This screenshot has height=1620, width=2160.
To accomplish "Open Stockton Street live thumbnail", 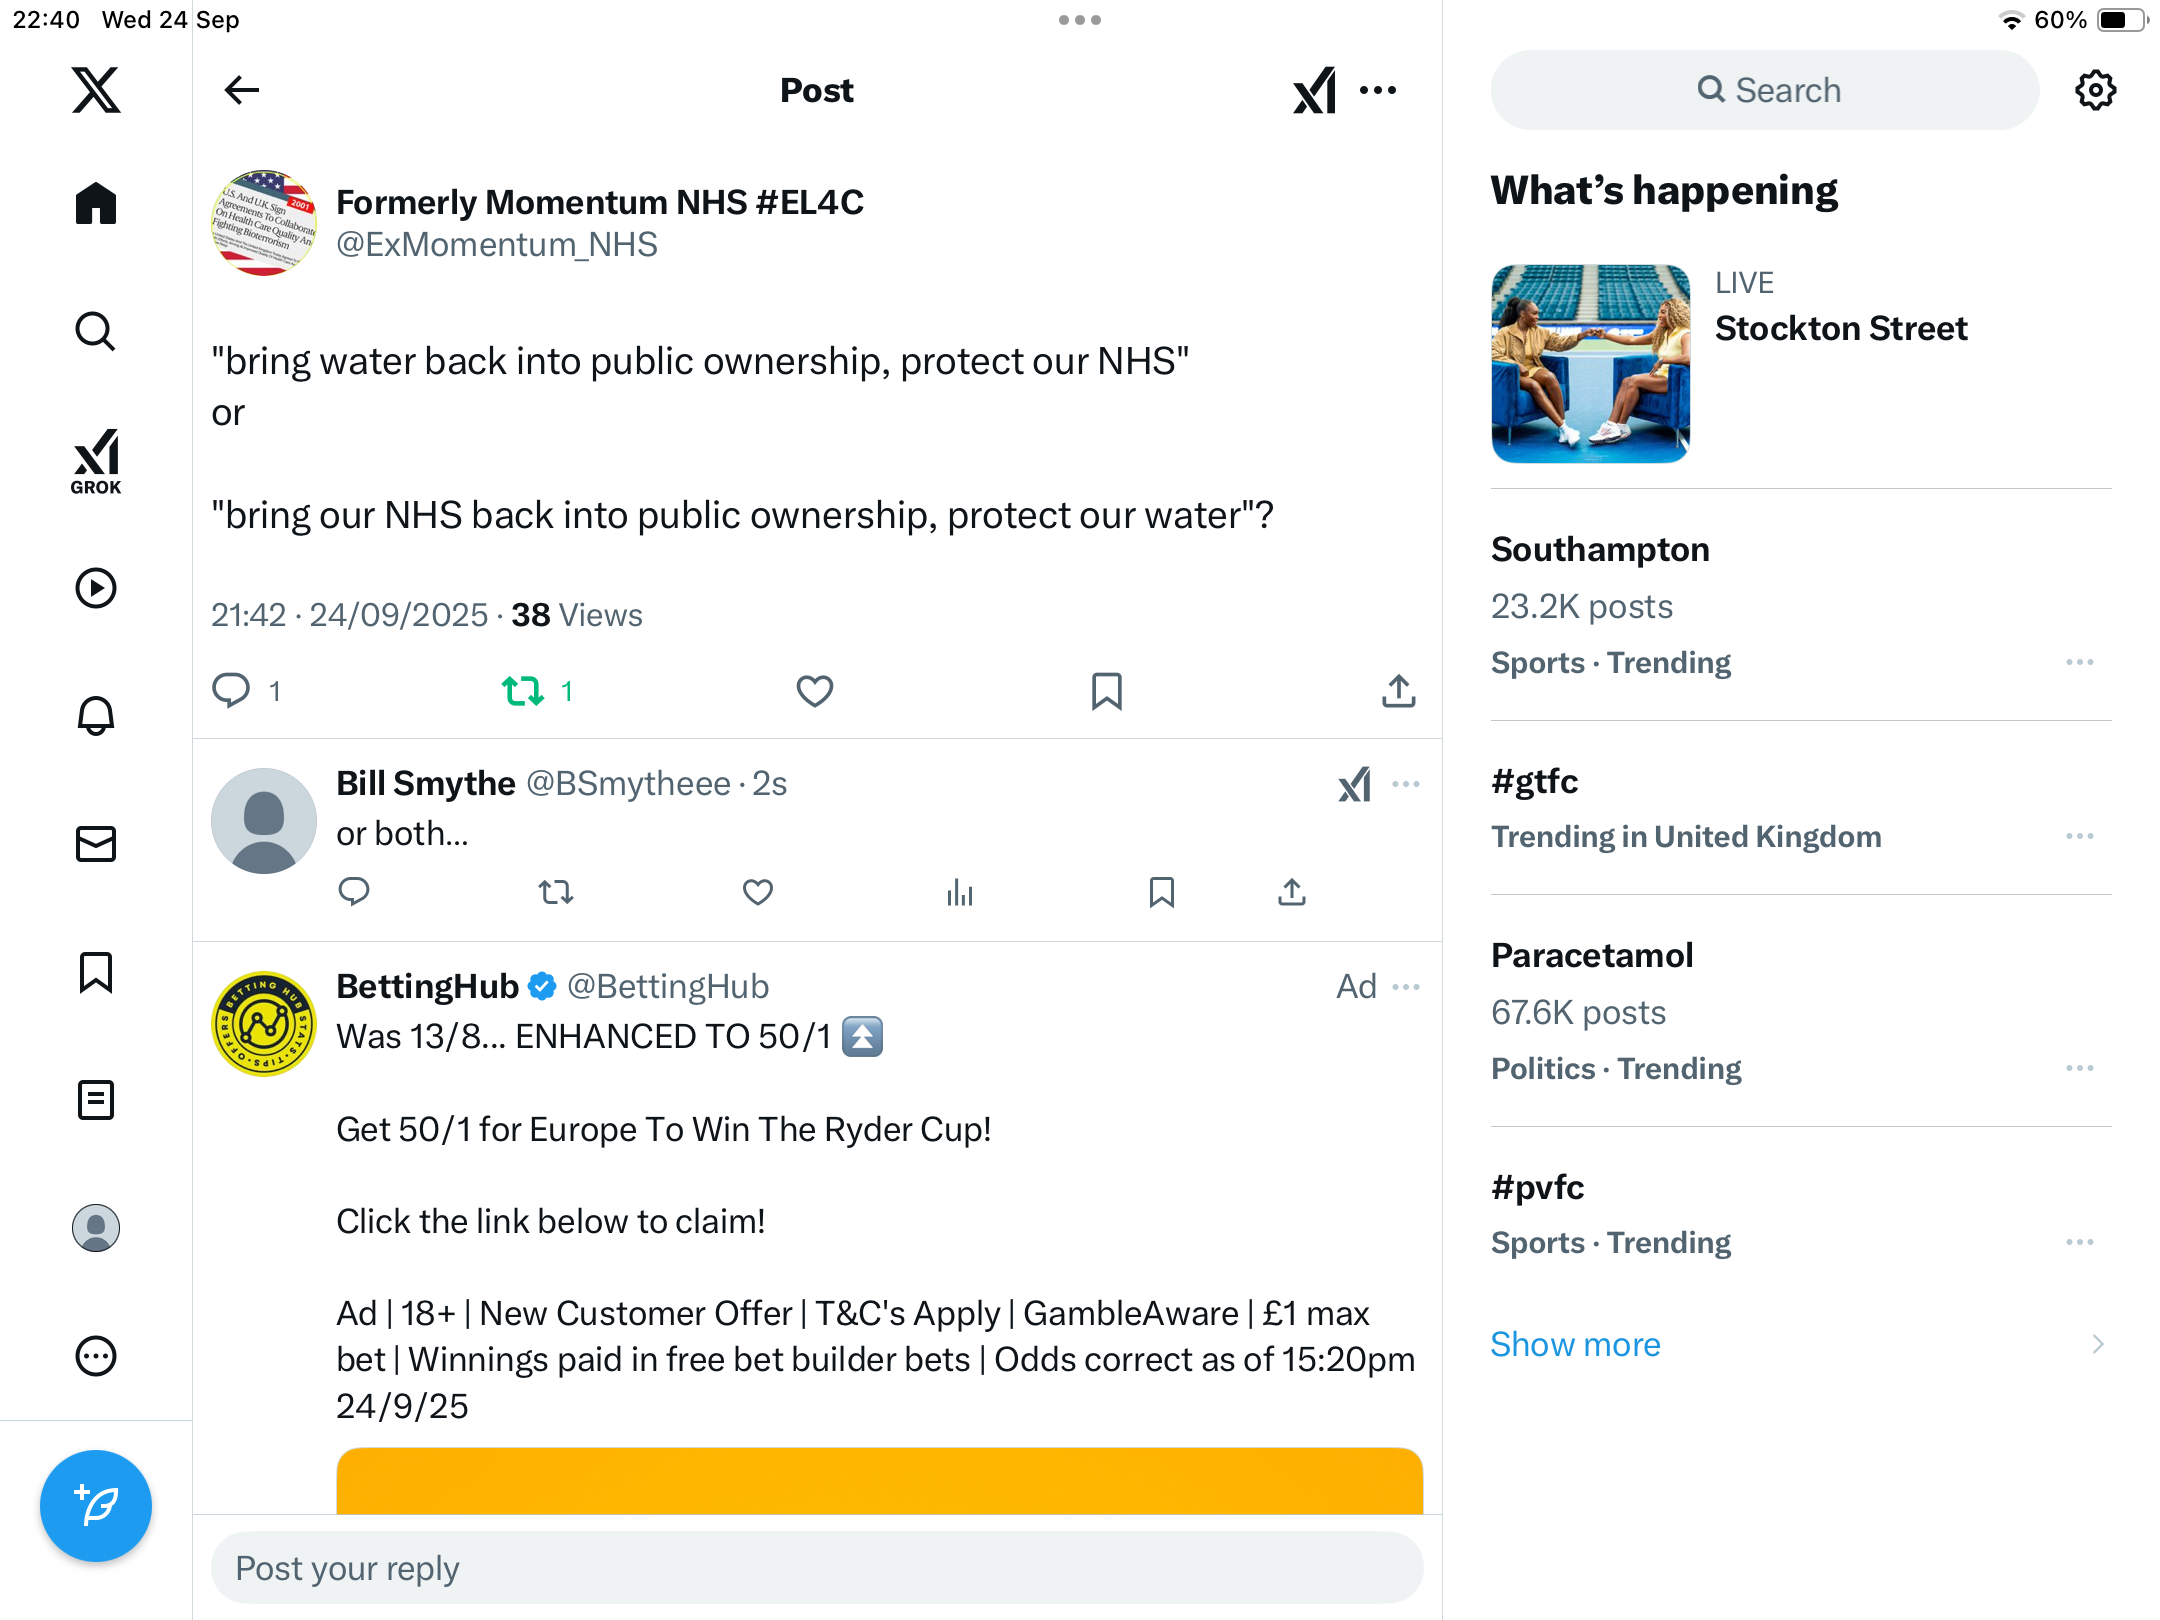I will tap(1590, 364).
